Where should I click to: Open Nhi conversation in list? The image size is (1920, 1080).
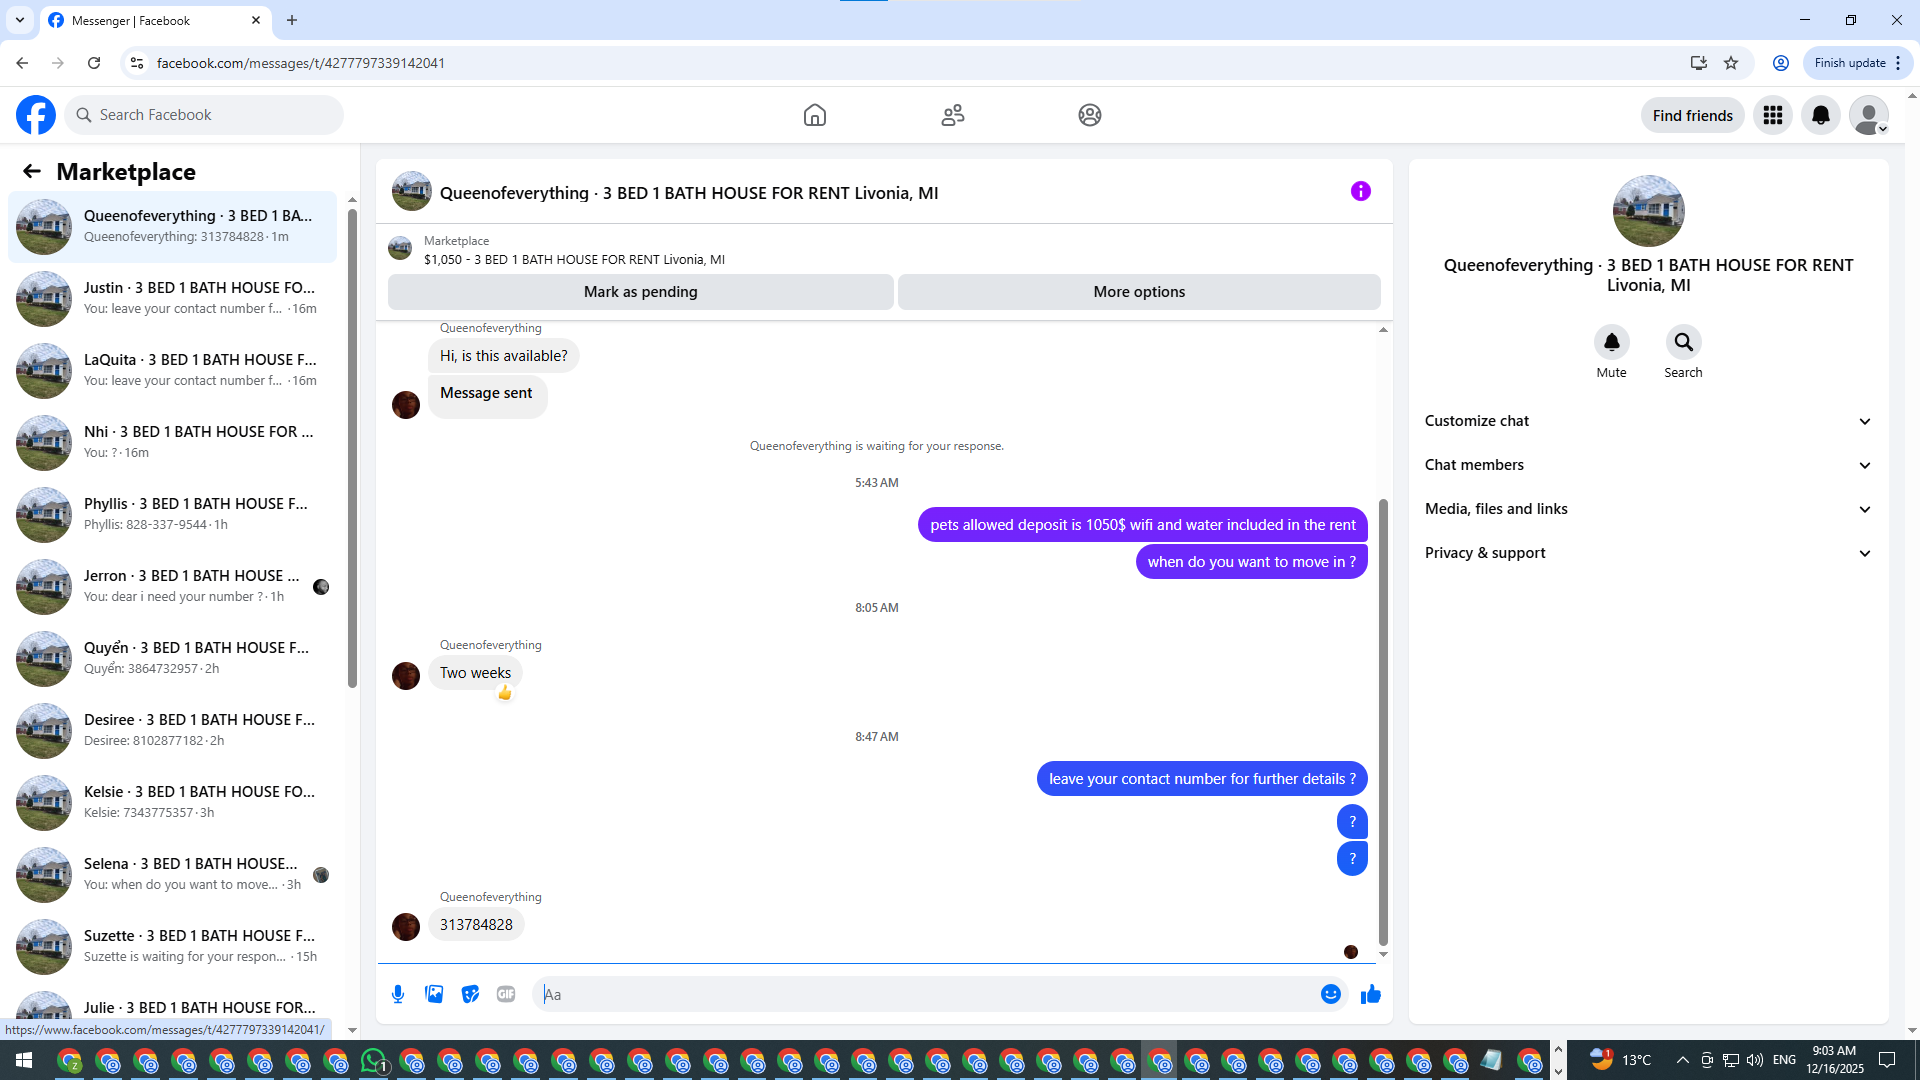coord(172,442)
